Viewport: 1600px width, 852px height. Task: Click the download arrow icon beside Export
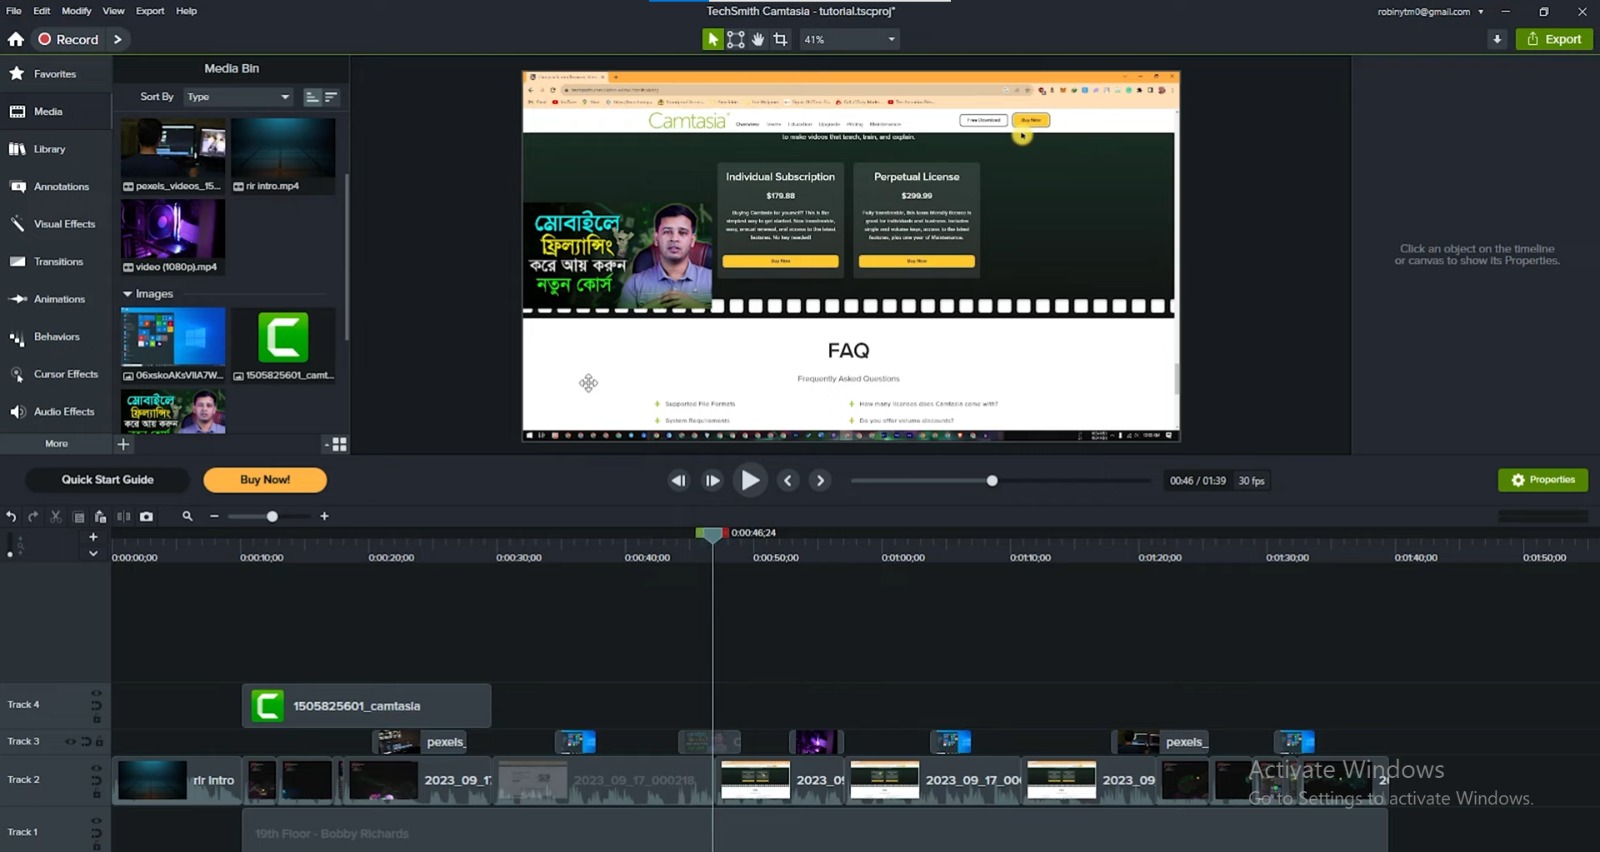[1497, 39]
